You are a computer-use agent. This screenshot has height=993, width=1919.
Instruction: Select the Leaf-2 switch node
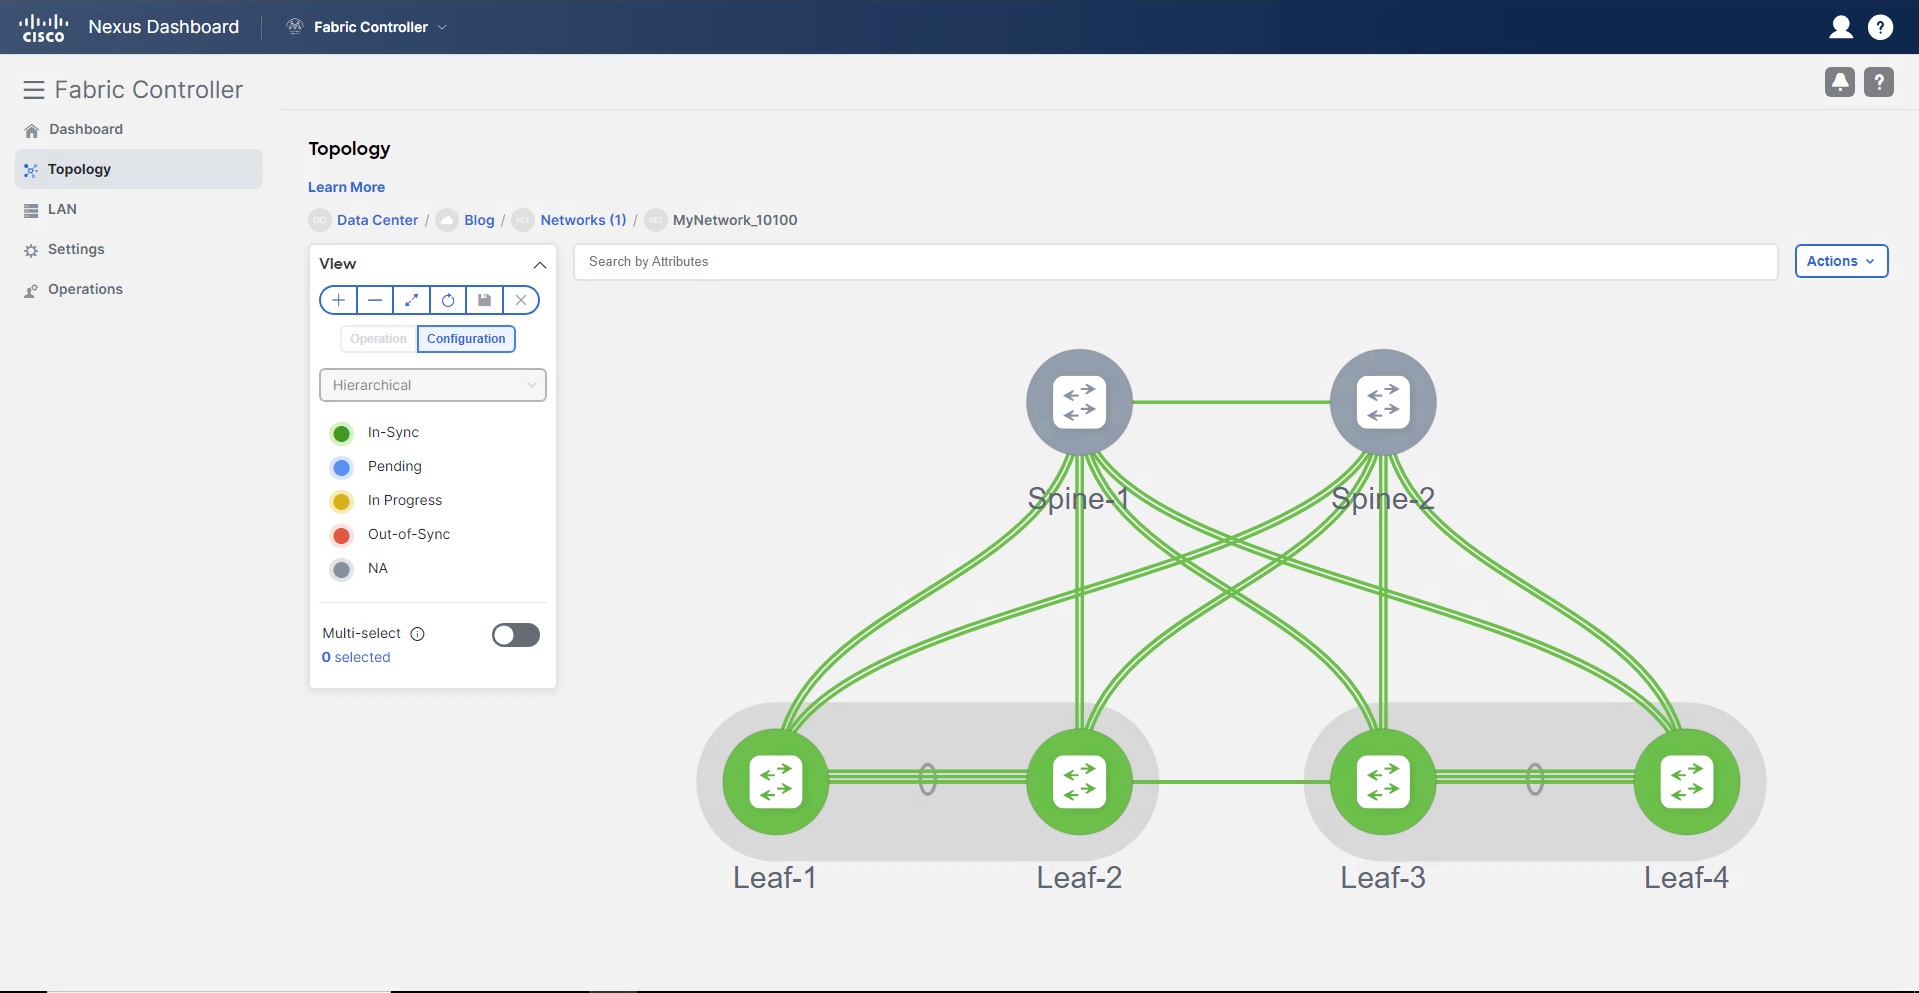coord(1079,781)
